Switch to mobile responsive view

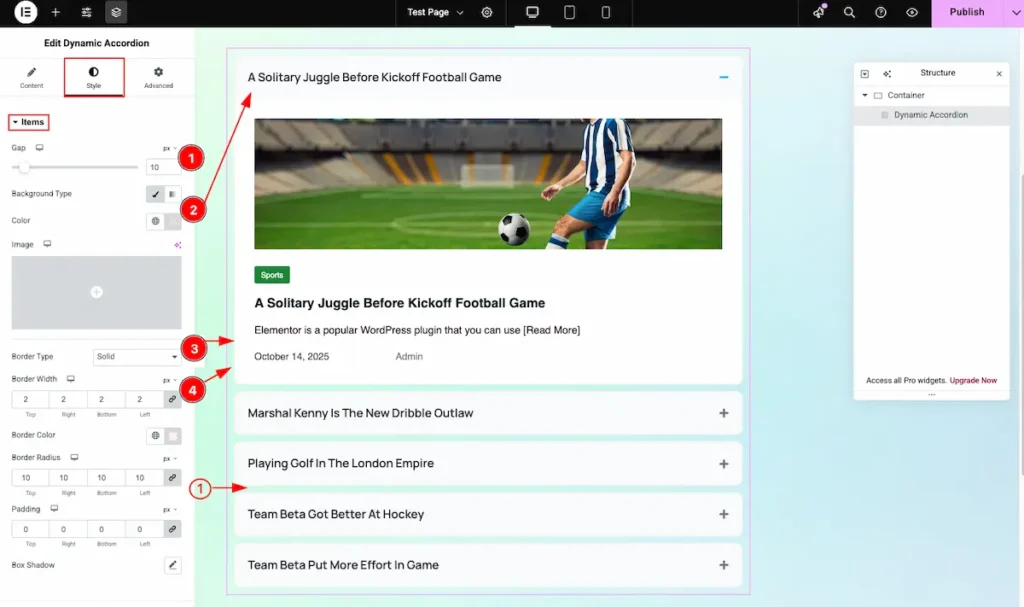(606, 13)
